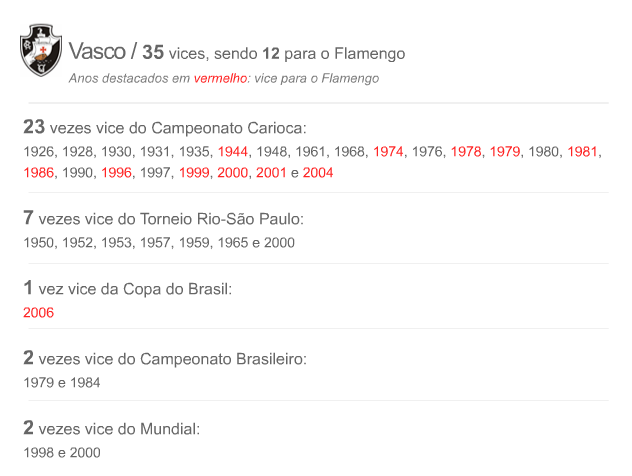Viewport: 632px width, 476px height.
Task: Click the red year 2006
Action: 38,312
